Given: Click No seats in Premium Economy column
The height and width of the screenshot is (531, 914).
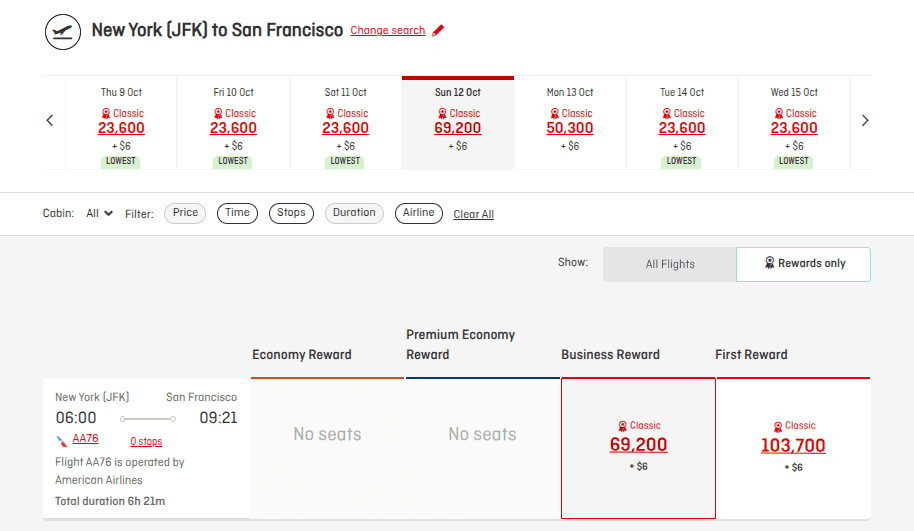Looking at the screenshot, I should pos(482,434).
